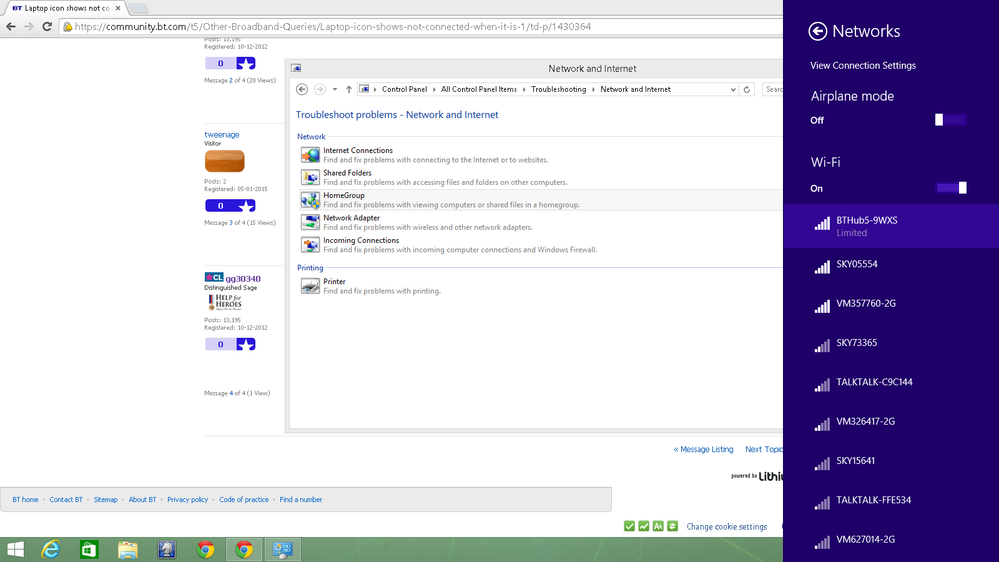Open Incoming Connections troubleshooter
The image size is (999, 562).
(361, 240)
